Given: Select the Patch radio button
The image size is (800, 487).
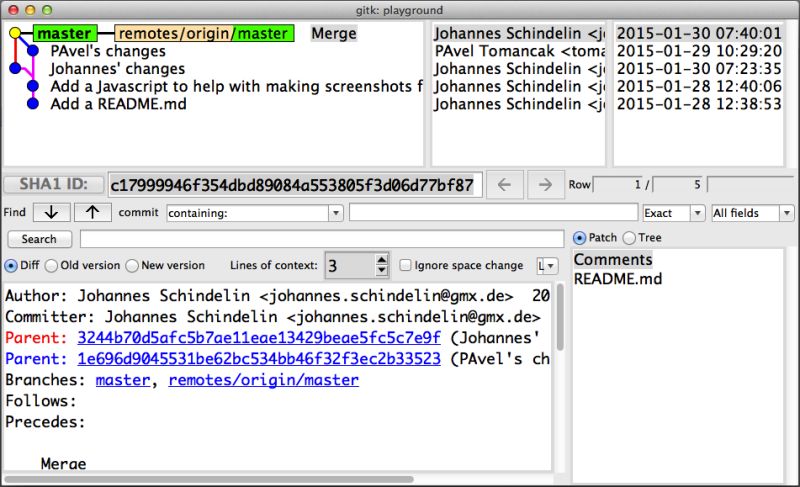Looking at the screenshot, I should (579, 238).
